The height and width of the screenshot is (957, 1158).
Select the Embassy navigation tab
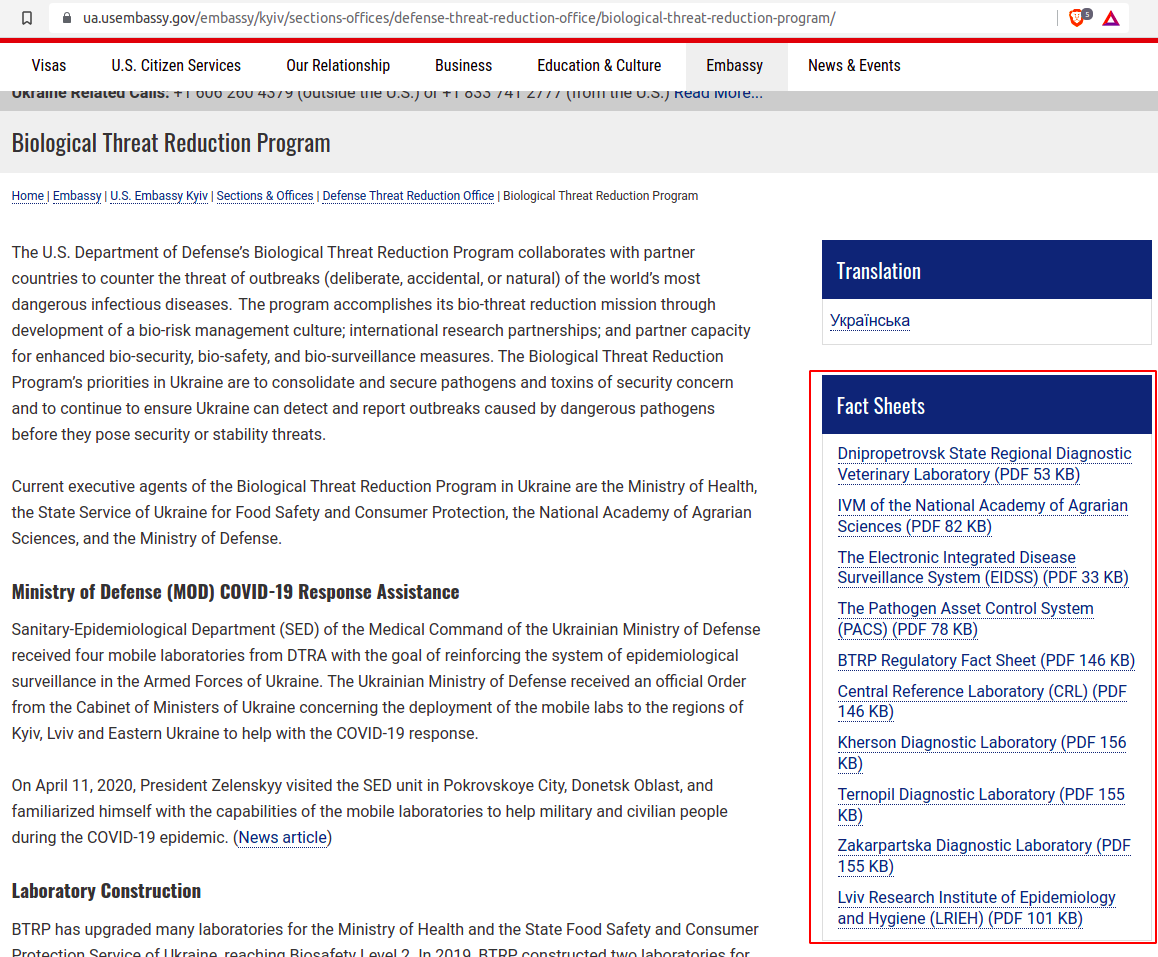[734, 66]
